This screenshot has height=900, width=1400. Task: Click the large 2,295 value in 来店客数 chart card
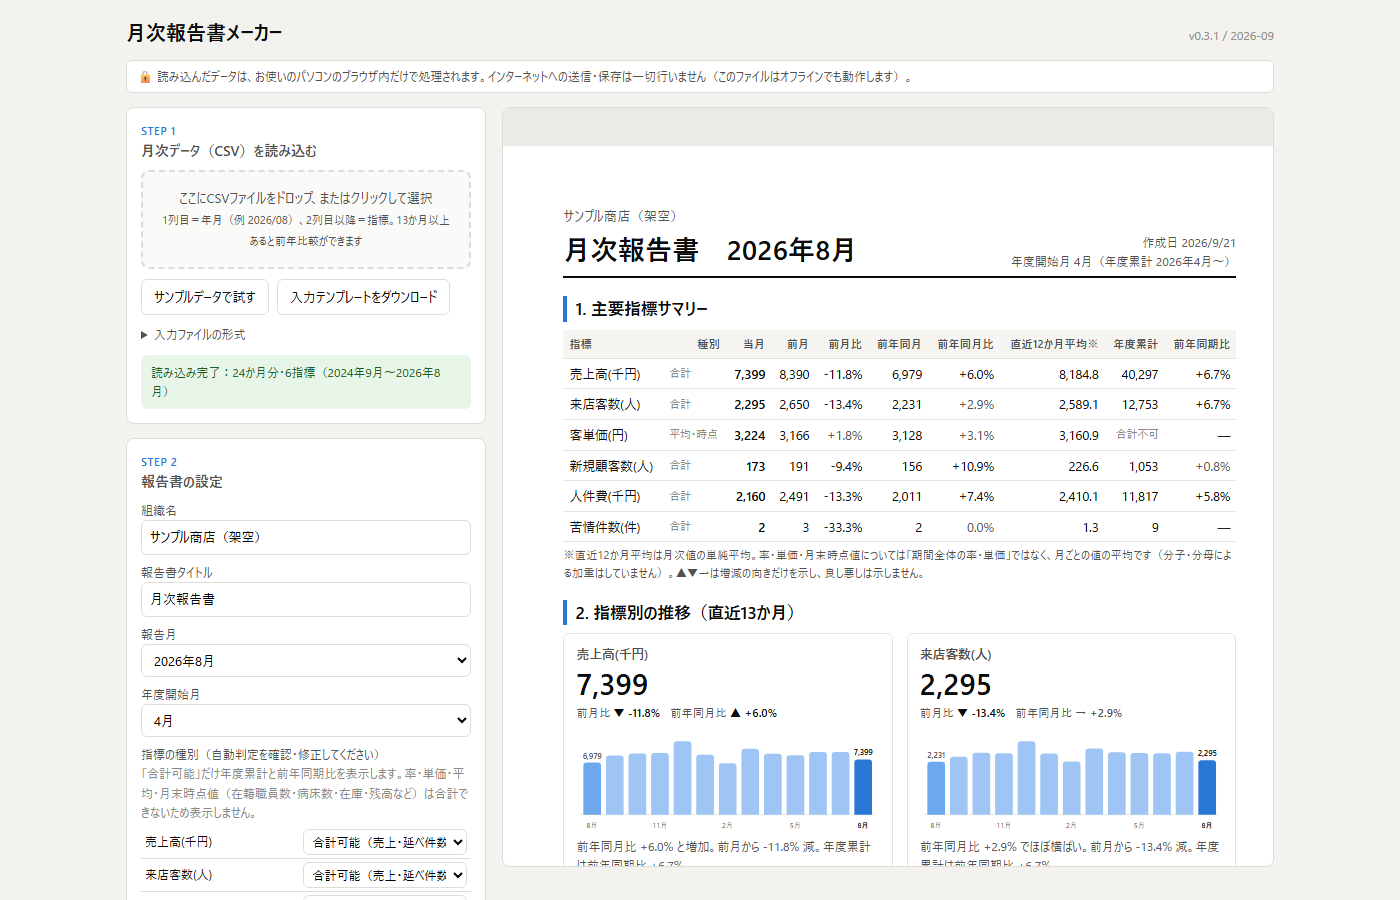(x=956, y=685)
